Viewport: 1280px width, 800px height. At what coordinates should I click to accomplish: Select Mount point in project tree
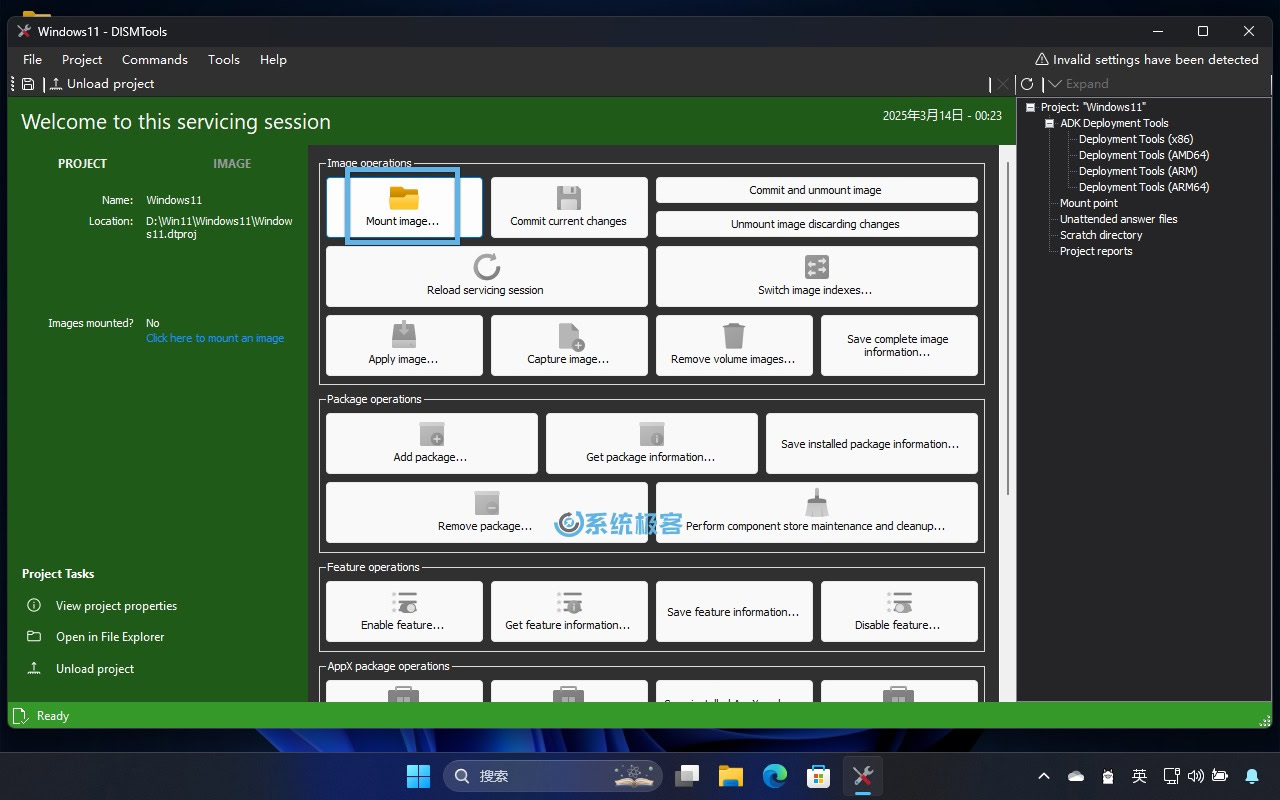[x=1089, y=203]
